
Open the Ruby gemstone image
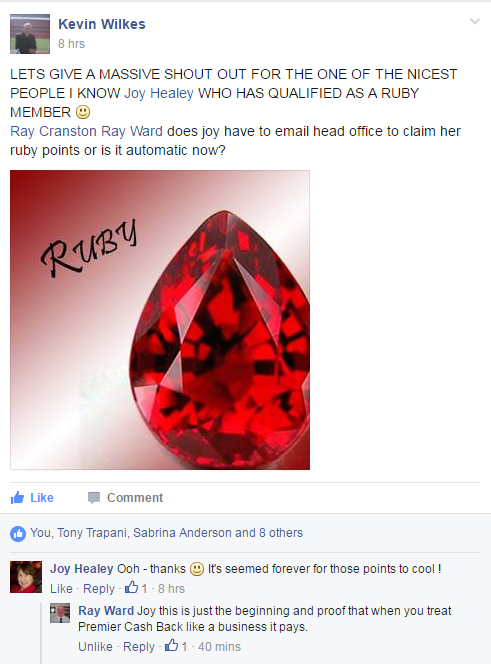pos(160,320)
